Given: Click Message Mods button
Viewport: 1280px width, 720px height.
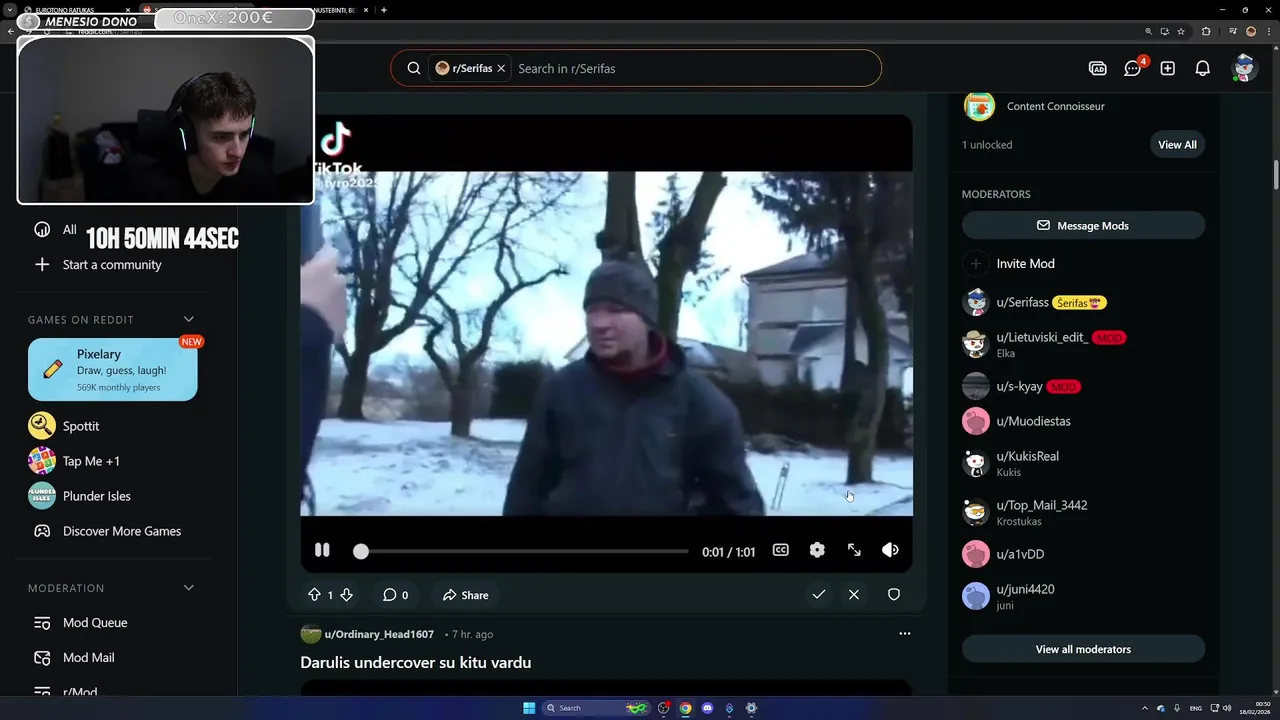Looking at the screenshot, I should pyautogui.click(x=1083, y=226).
